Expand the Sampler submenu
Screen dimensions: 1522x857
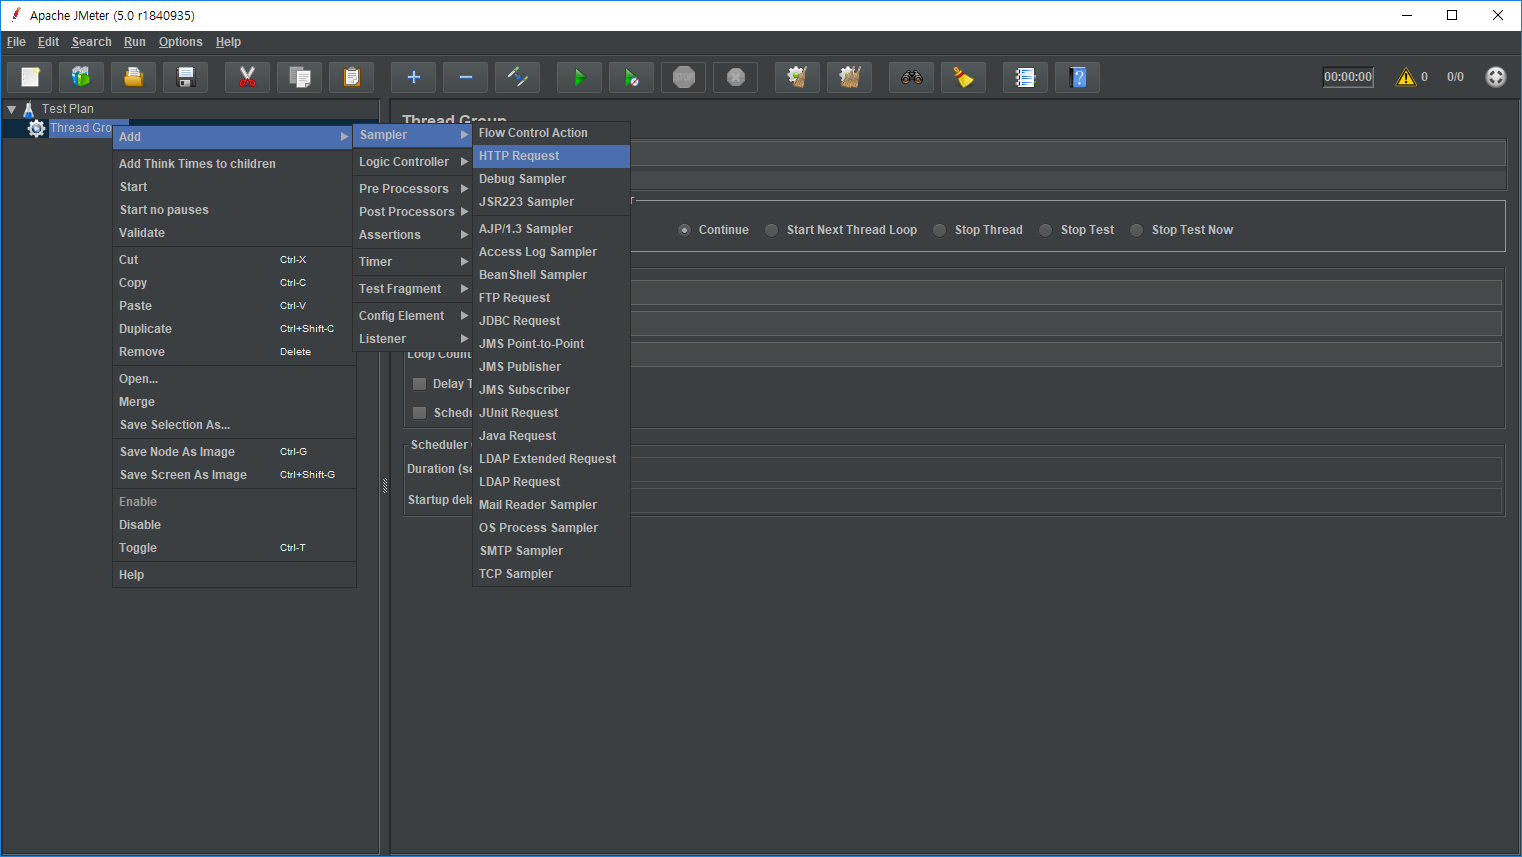coord(413,135)
